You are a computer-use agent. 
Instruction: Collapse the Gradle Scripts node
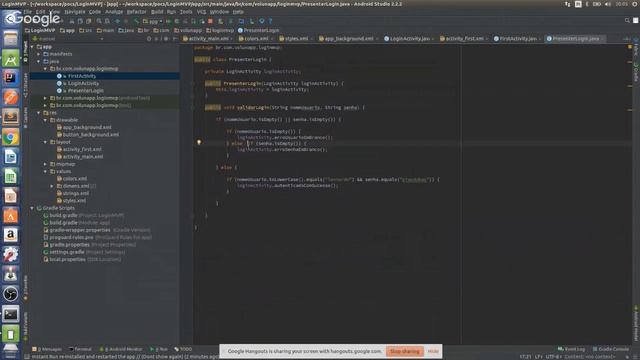(x=32, y=208)
